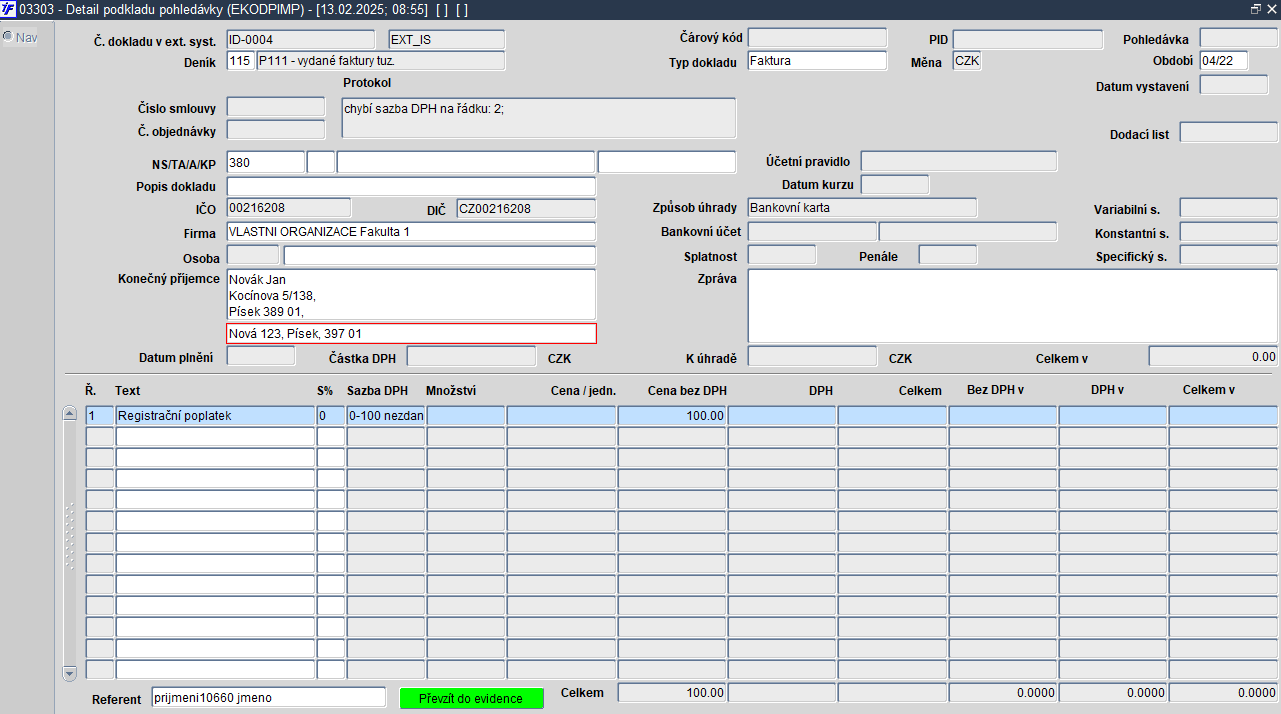This screenshot has width=1281, height=714.
Task: Click the K úhradě field
Action: pyautogui.click(x=812, y=356)
